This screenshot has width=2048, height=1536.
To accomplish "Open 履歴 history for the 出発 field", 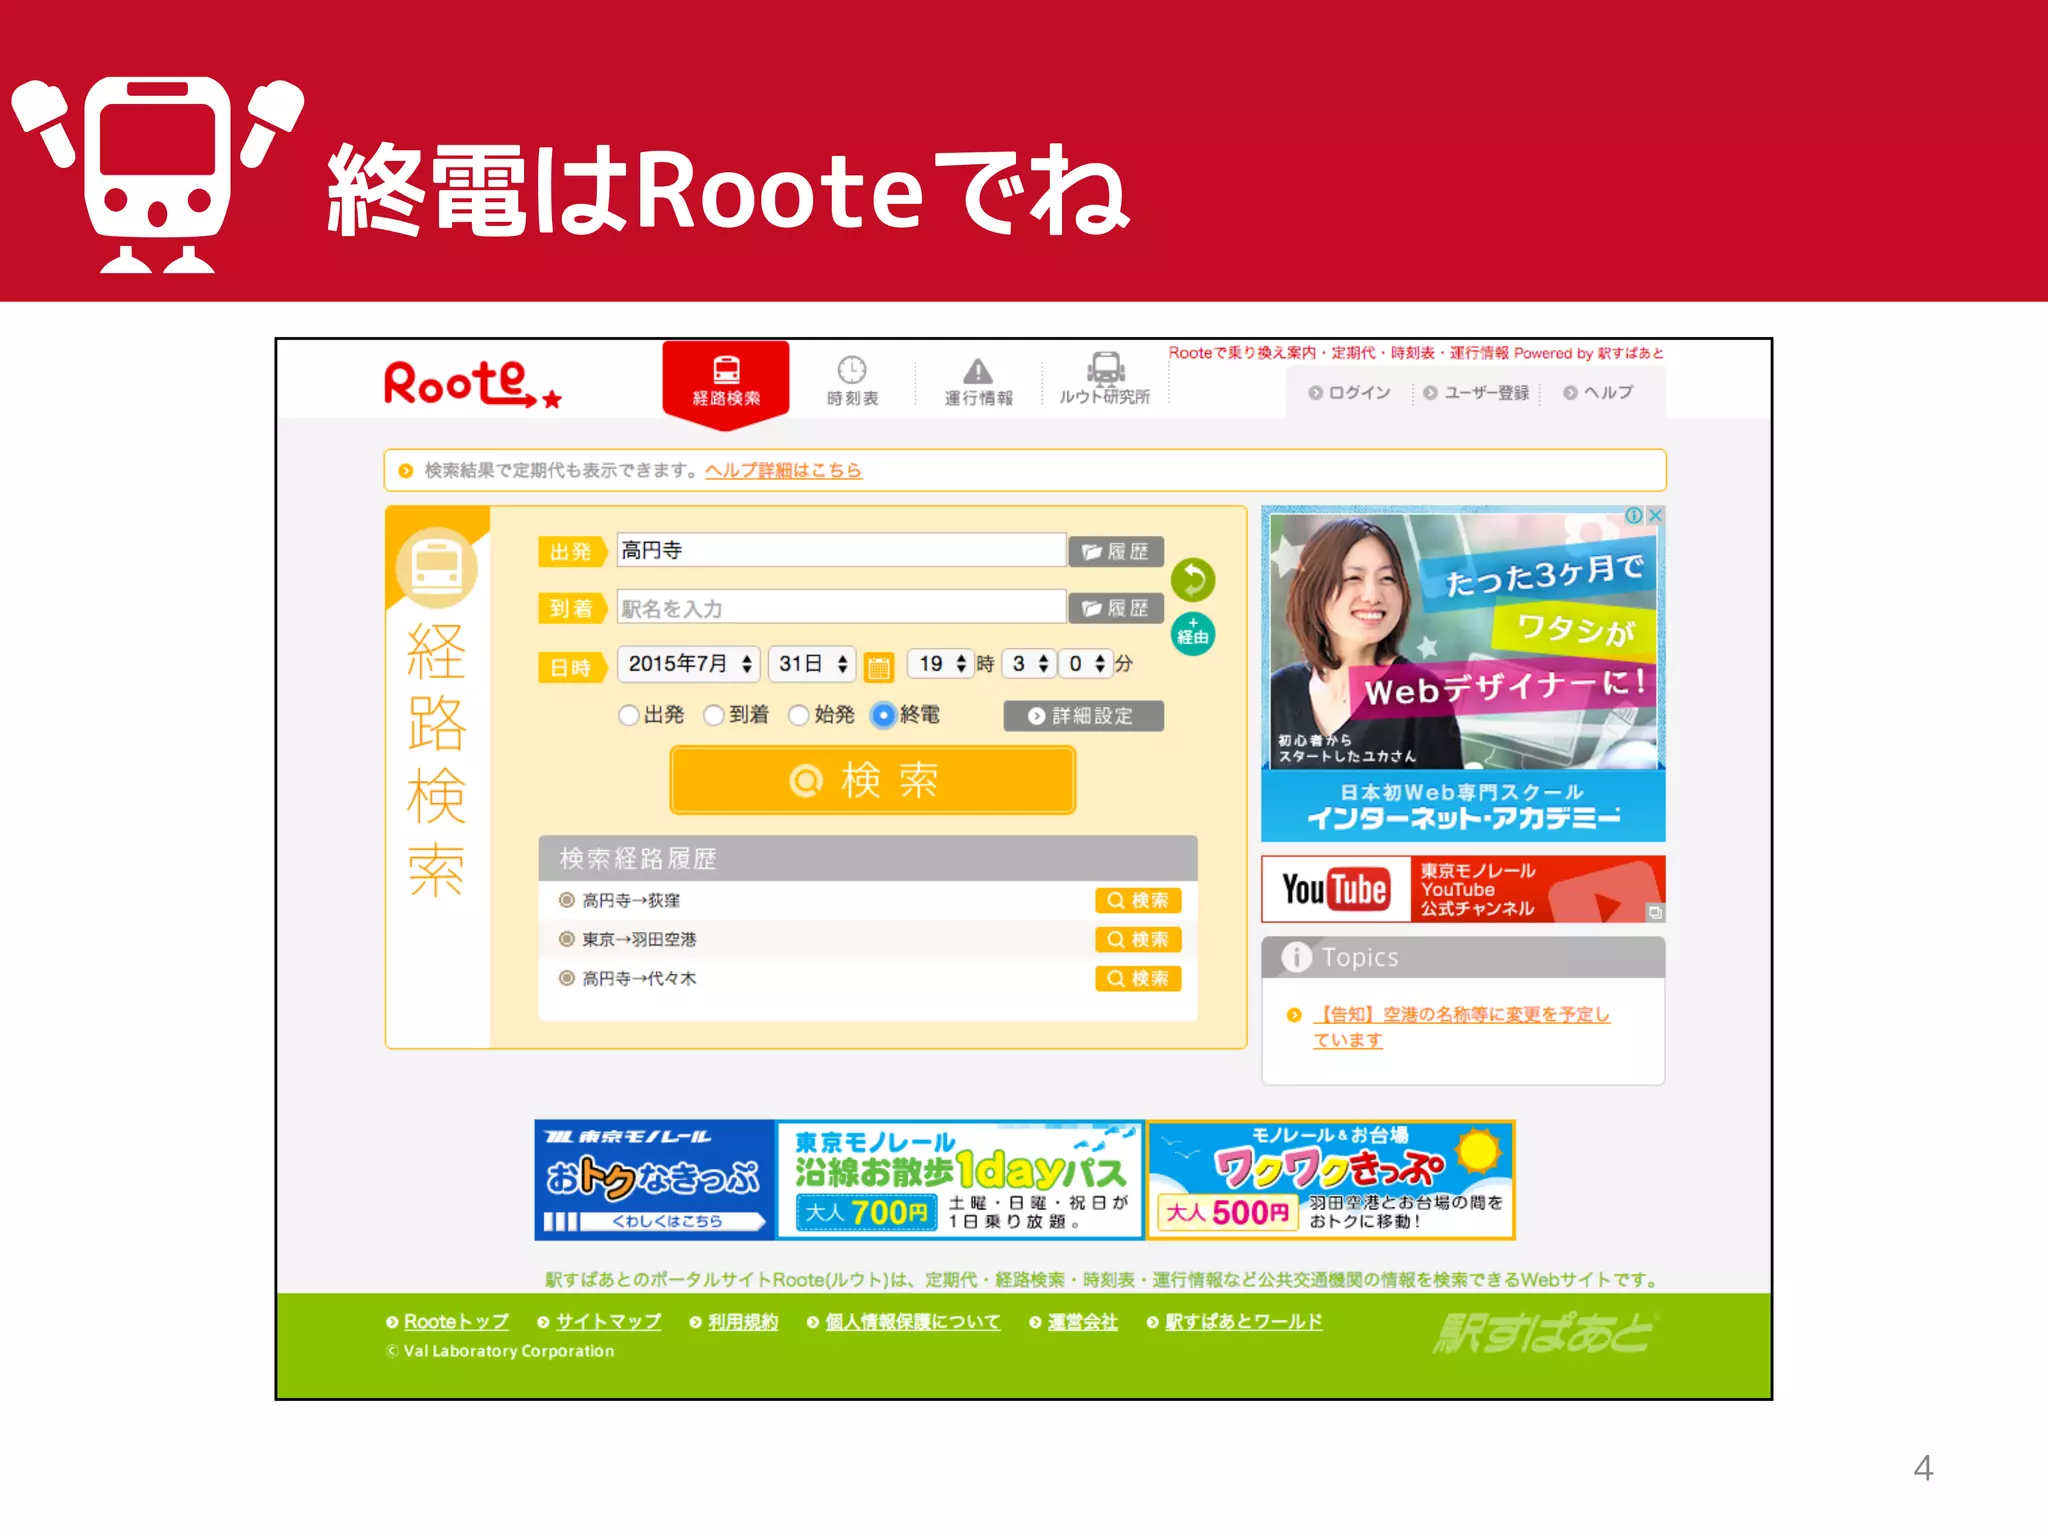I will 1116,551.
